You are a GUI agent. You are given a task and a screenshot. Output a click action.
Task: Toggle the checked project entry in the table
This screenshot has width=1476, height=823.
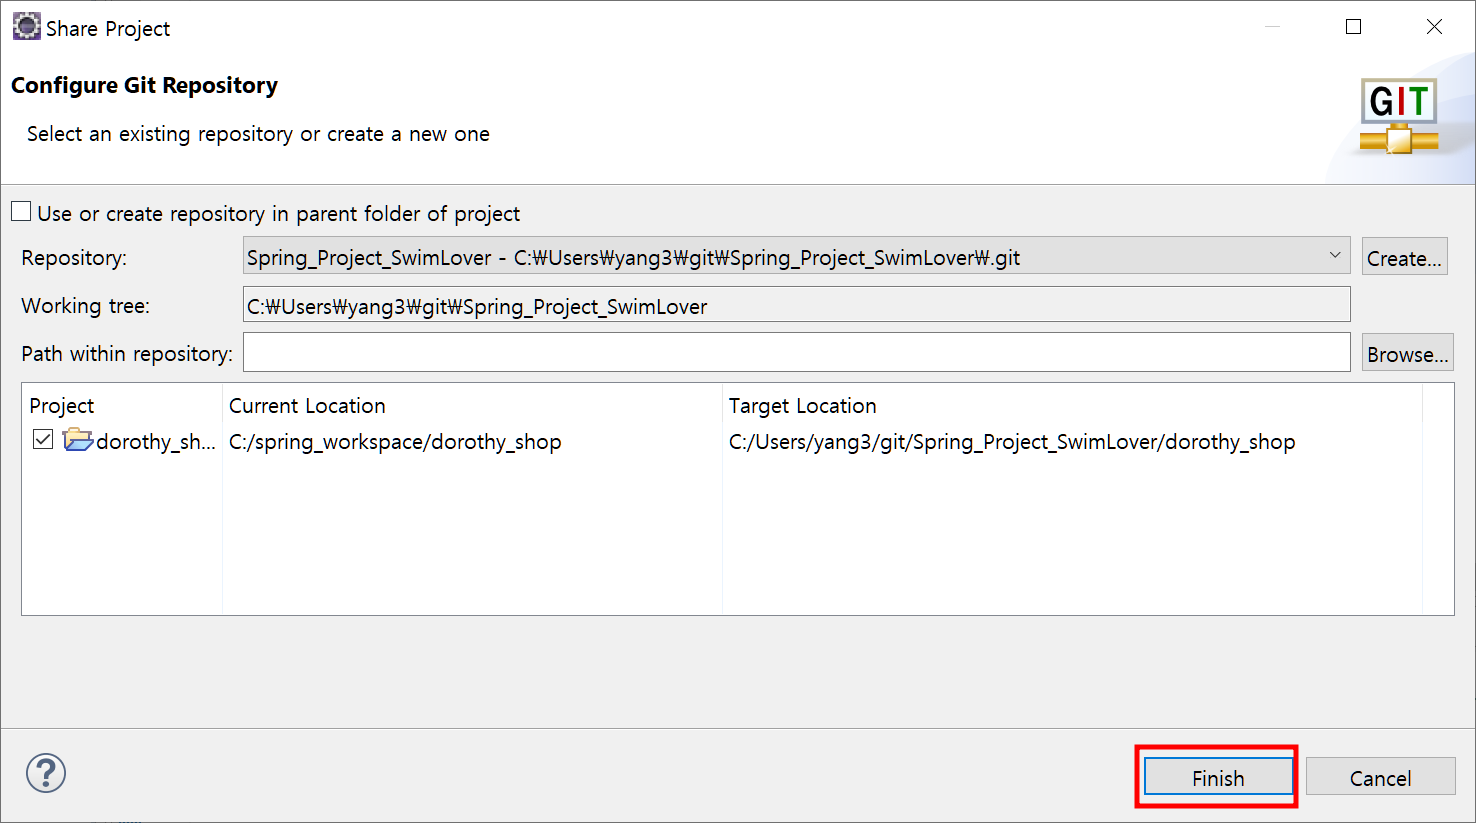[x=42, y=440]
